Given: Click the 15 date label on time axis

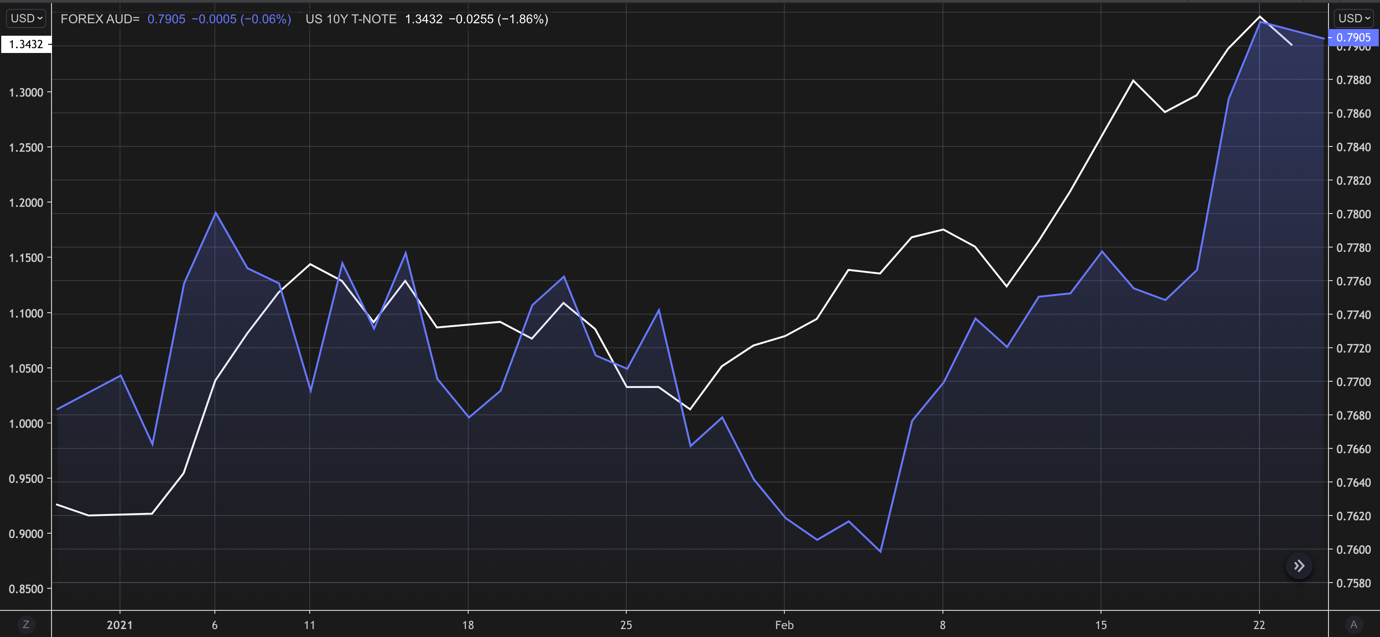Looking at the screenshot, I should point(1101,625).
